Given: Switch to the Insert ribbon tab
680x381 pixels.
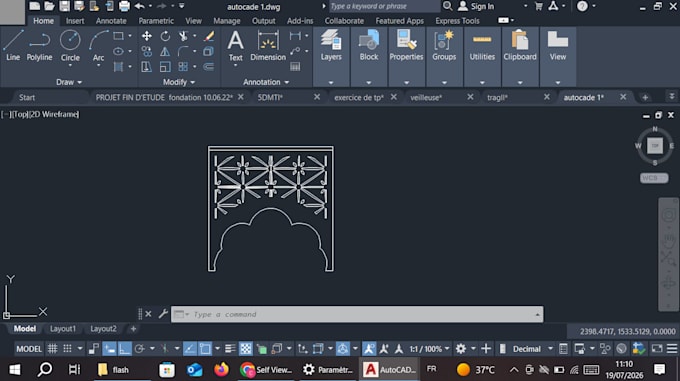Looking at the screenshot, I should pos(75,20).
